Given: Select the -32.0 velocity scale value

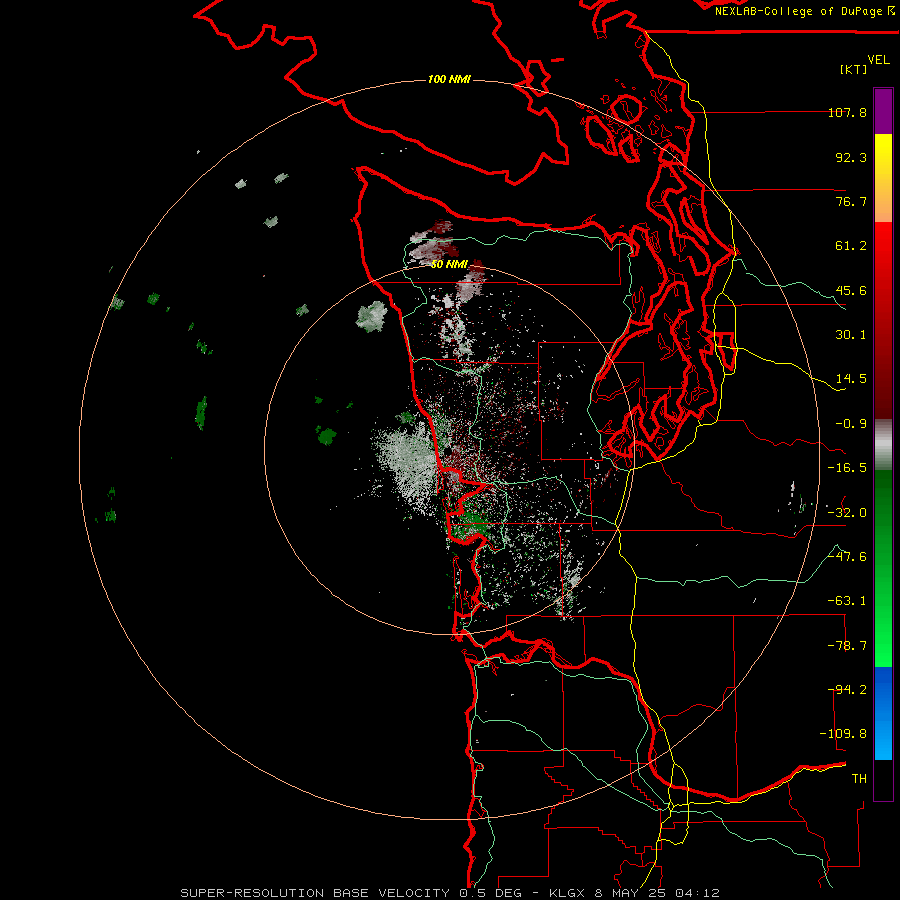Looking at the screenshot, I should coord(847,513).
